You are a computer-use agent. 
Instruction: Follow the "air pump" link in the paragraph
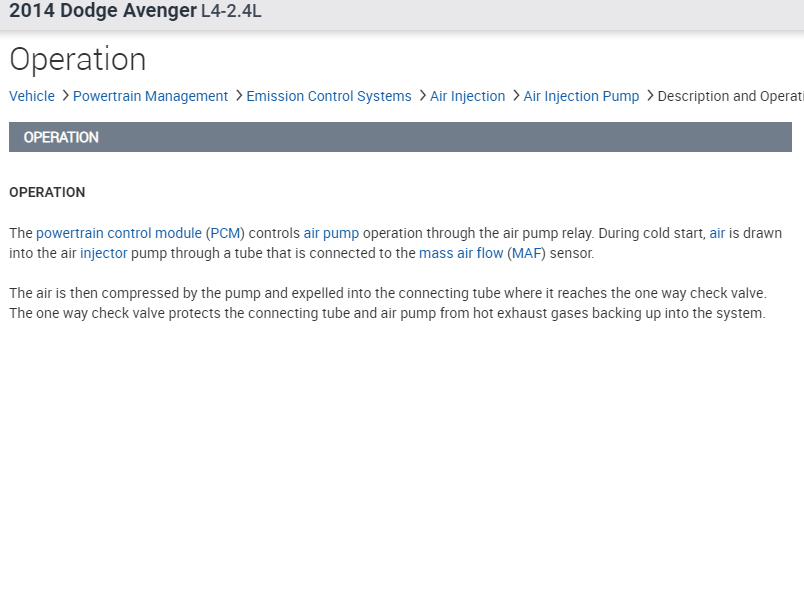(x=331, y=233)
